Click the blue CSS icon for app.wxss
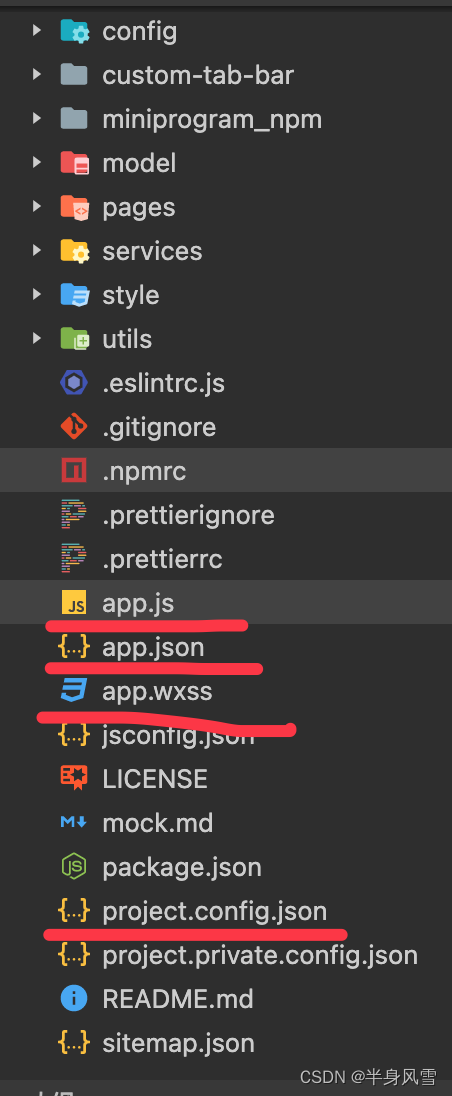The image size is (452, 1096). [74, 691]
